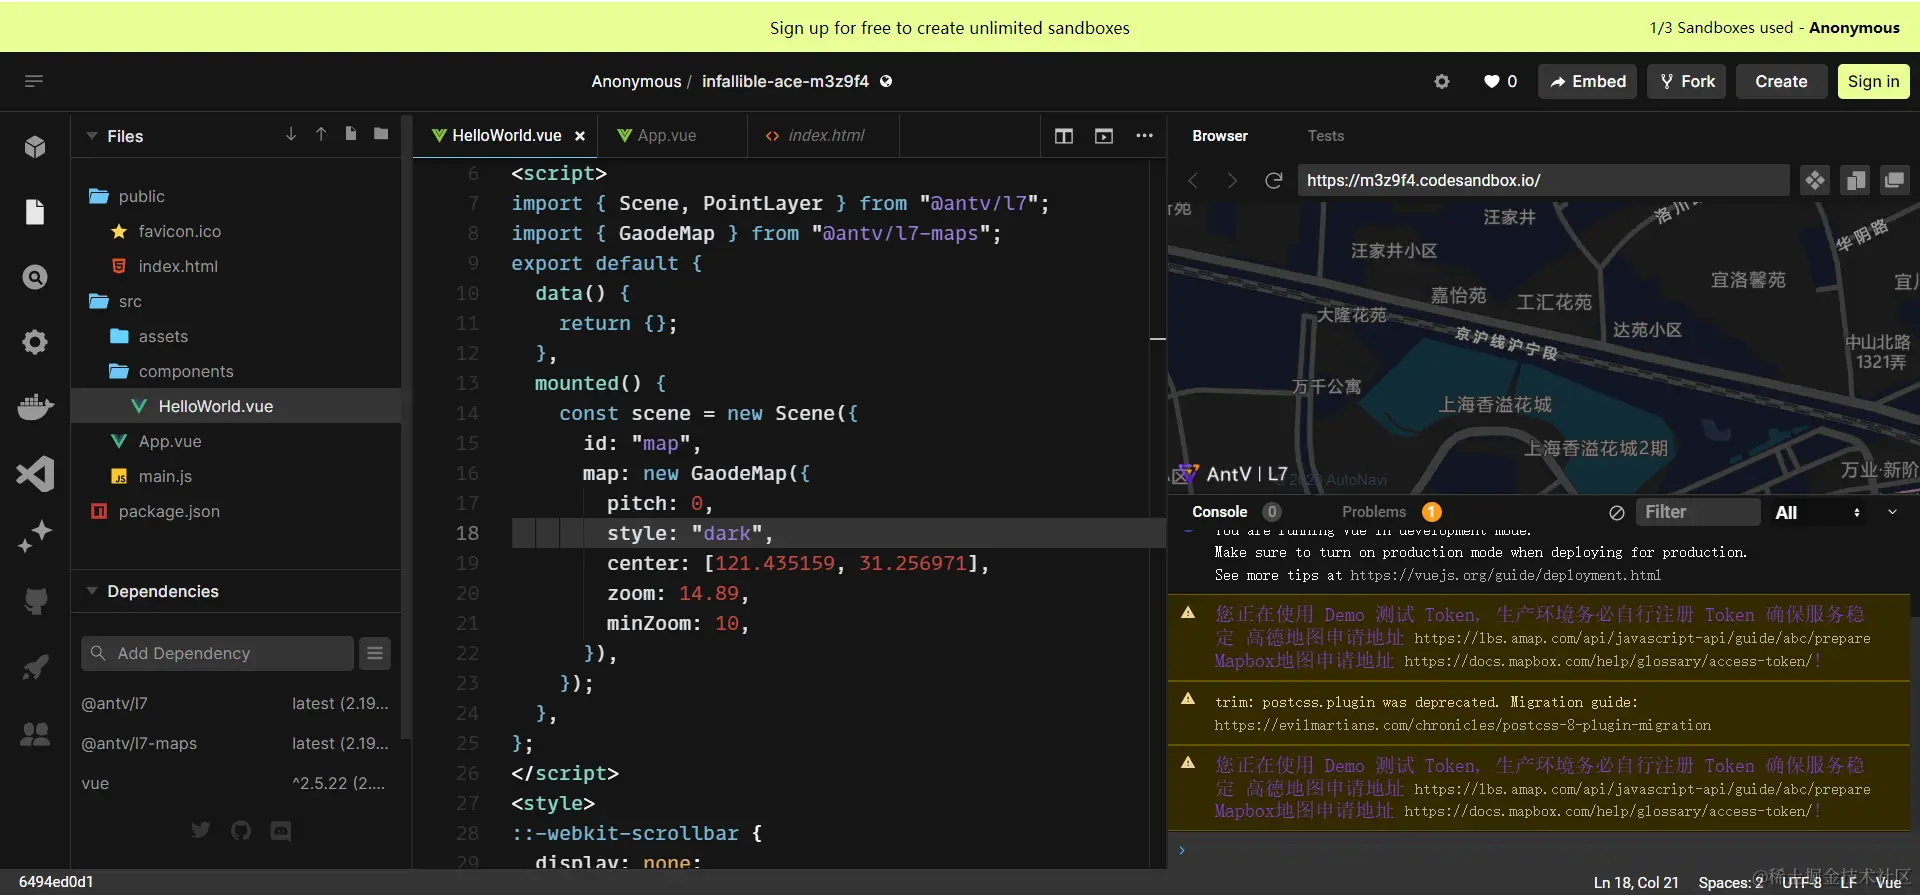This screenshot has width=1920, height=895.
Task: Refresh the browser preview
Action: click(x=1273, y=180)
